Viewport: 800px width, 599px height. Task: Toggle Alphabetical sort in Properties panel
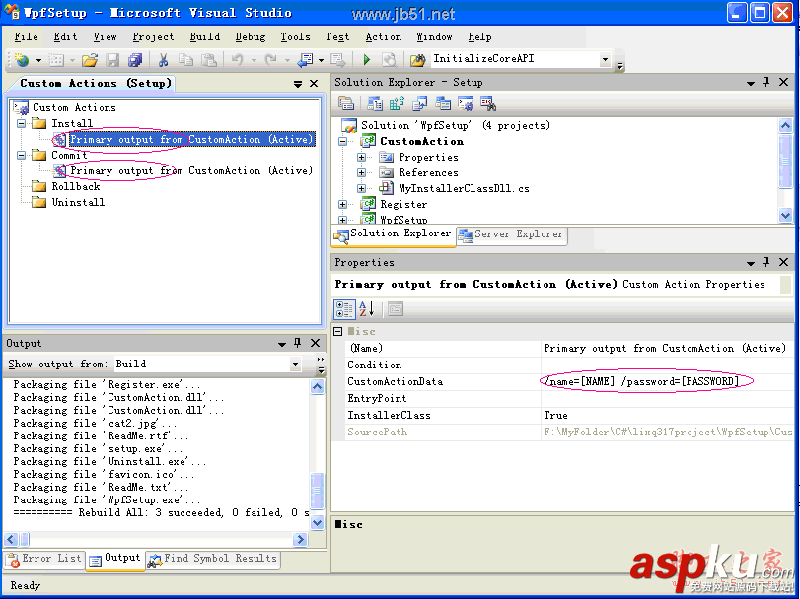click(366, 309)
